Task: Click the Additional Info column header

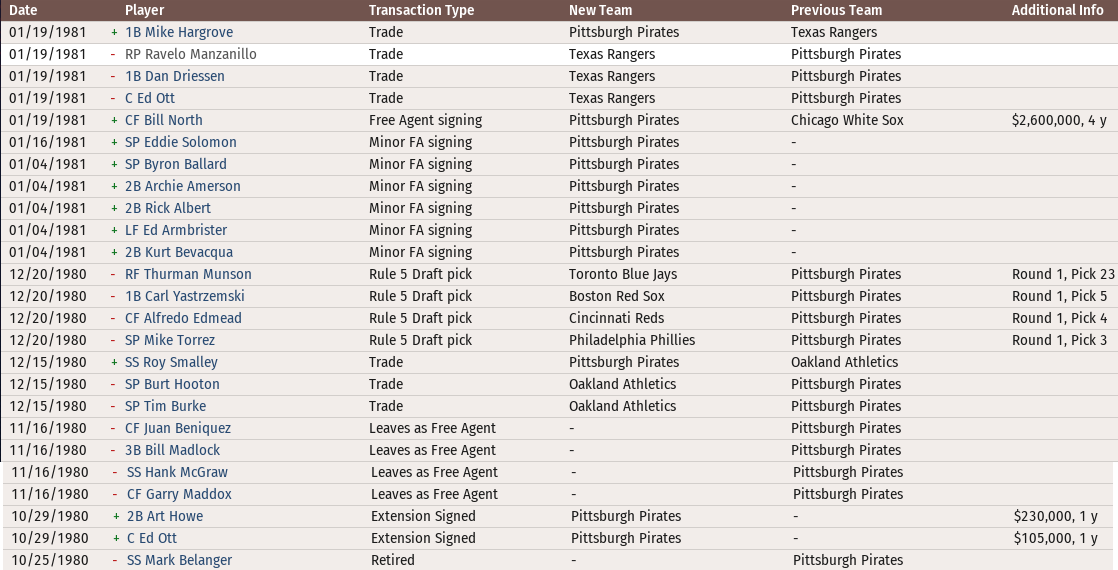Action: tap(1057, 10)
